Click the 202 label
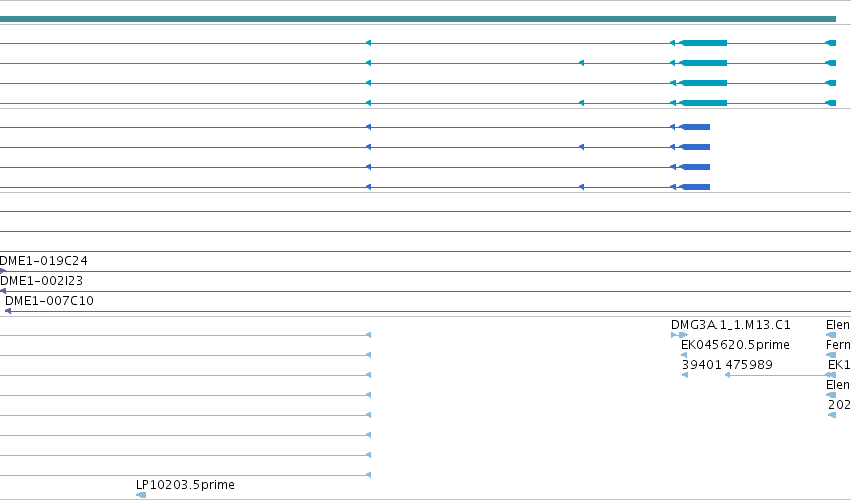Viewport: 851px width, 500px height. (x=840, y=404)
